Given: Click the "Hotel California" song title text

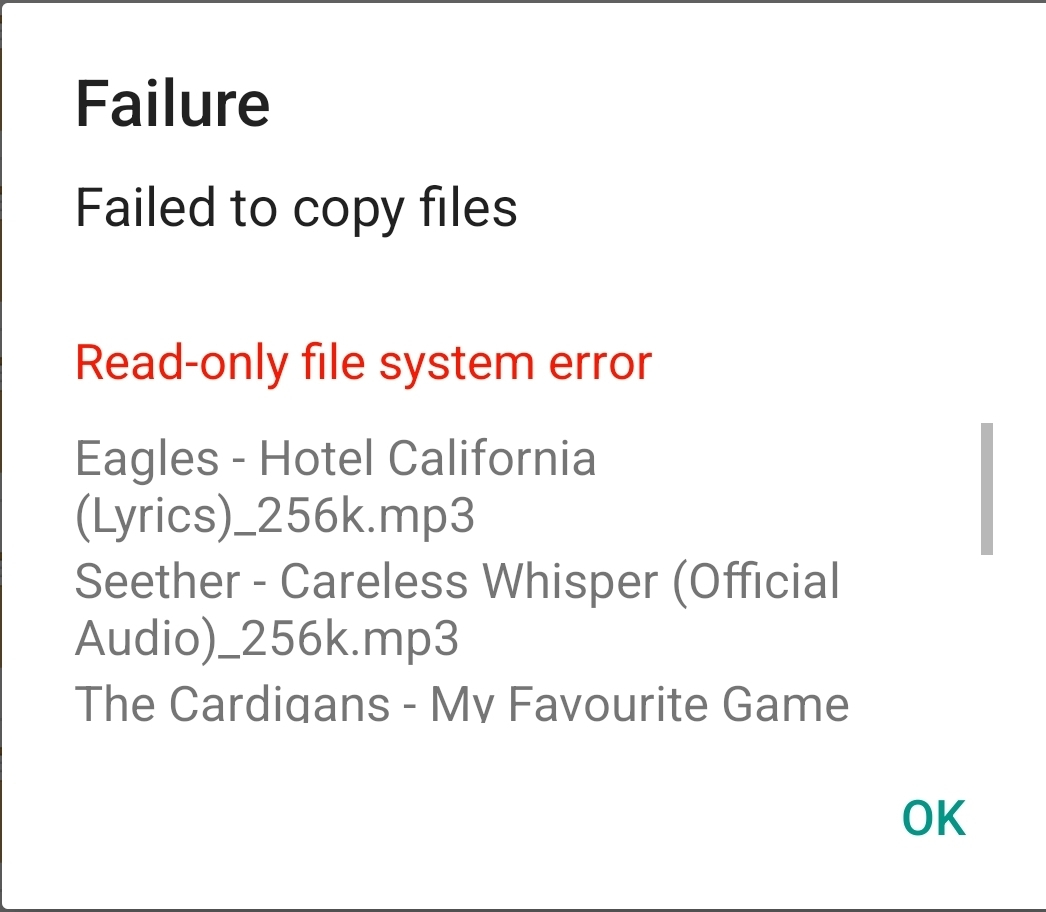Looking at the screenshot, I should click(x=428, y=460).
